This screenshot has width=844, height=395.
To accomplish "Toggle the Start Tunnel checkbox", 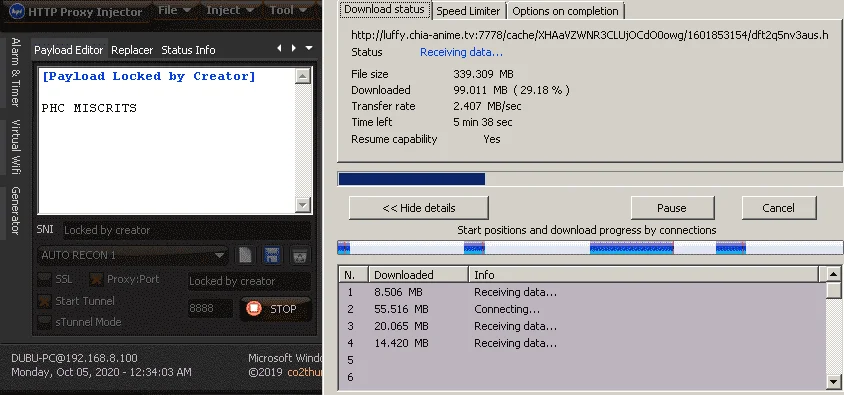I will point(44,301).
